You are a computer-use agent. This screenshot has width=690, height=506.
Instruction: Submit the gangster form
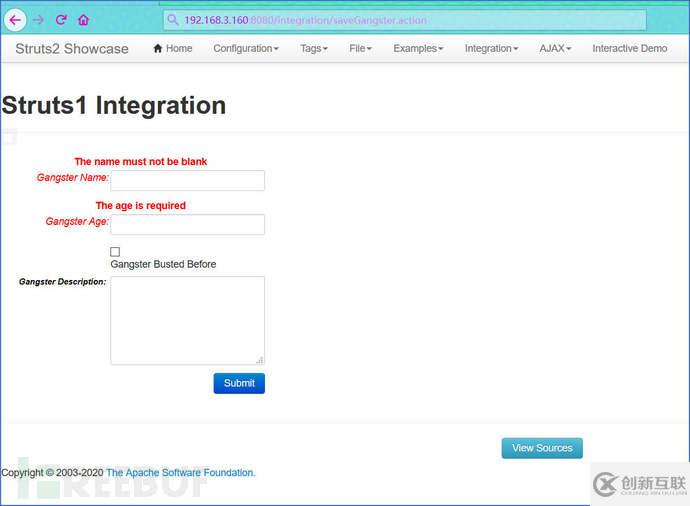(239, 383)
